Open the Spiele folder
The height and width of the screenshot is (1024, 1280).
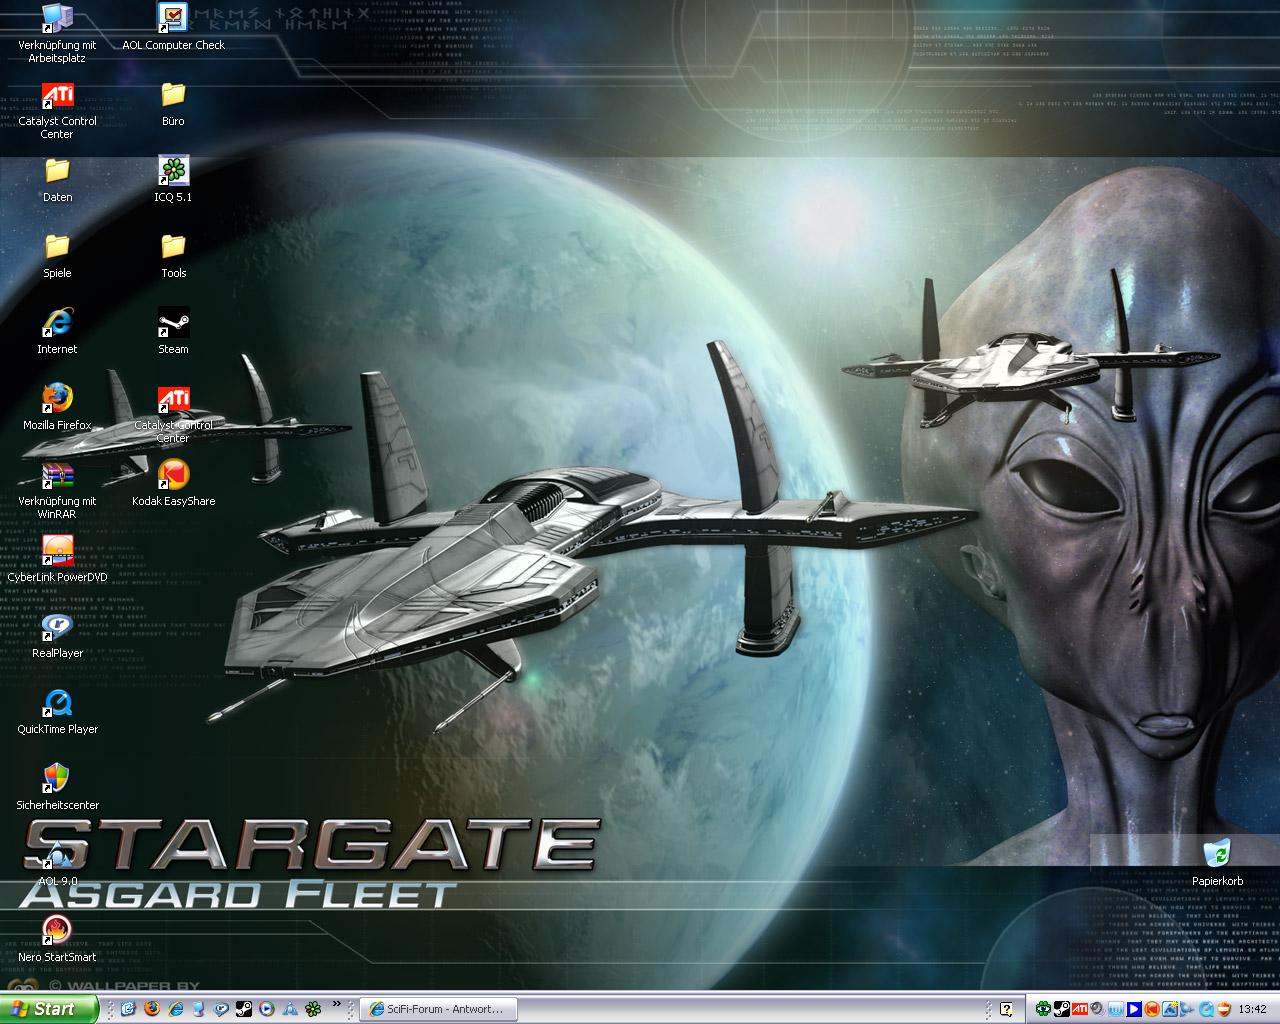click(57, 248)
